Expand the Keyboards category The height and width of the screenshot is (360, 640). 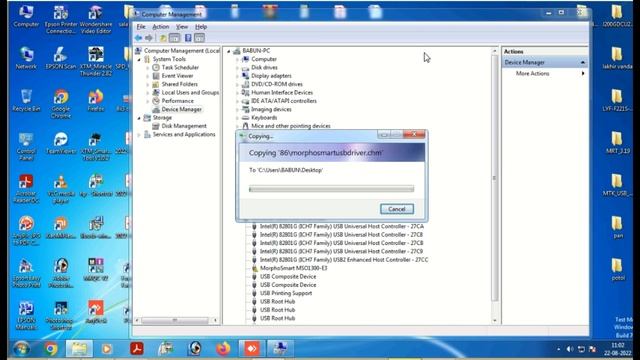click(238, 118)
